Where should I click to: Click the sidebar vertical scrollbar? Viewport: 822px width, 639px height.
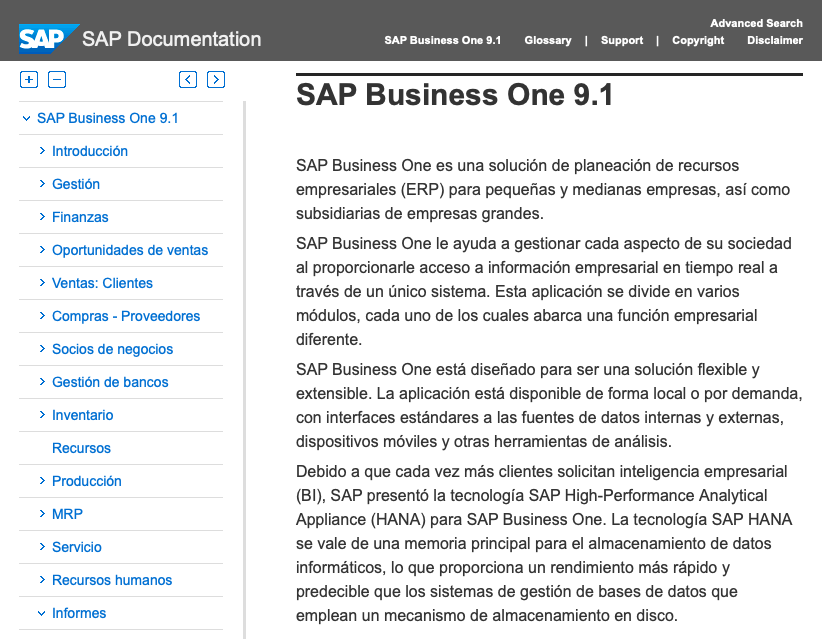pos(244,370)
